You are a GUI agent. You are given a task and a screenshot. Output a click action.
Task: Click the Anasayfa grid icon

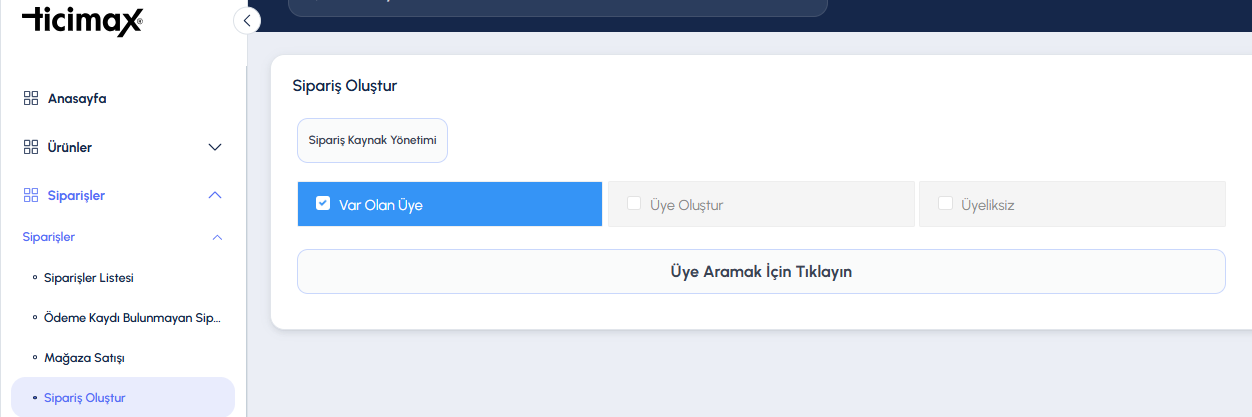(30, 99)
